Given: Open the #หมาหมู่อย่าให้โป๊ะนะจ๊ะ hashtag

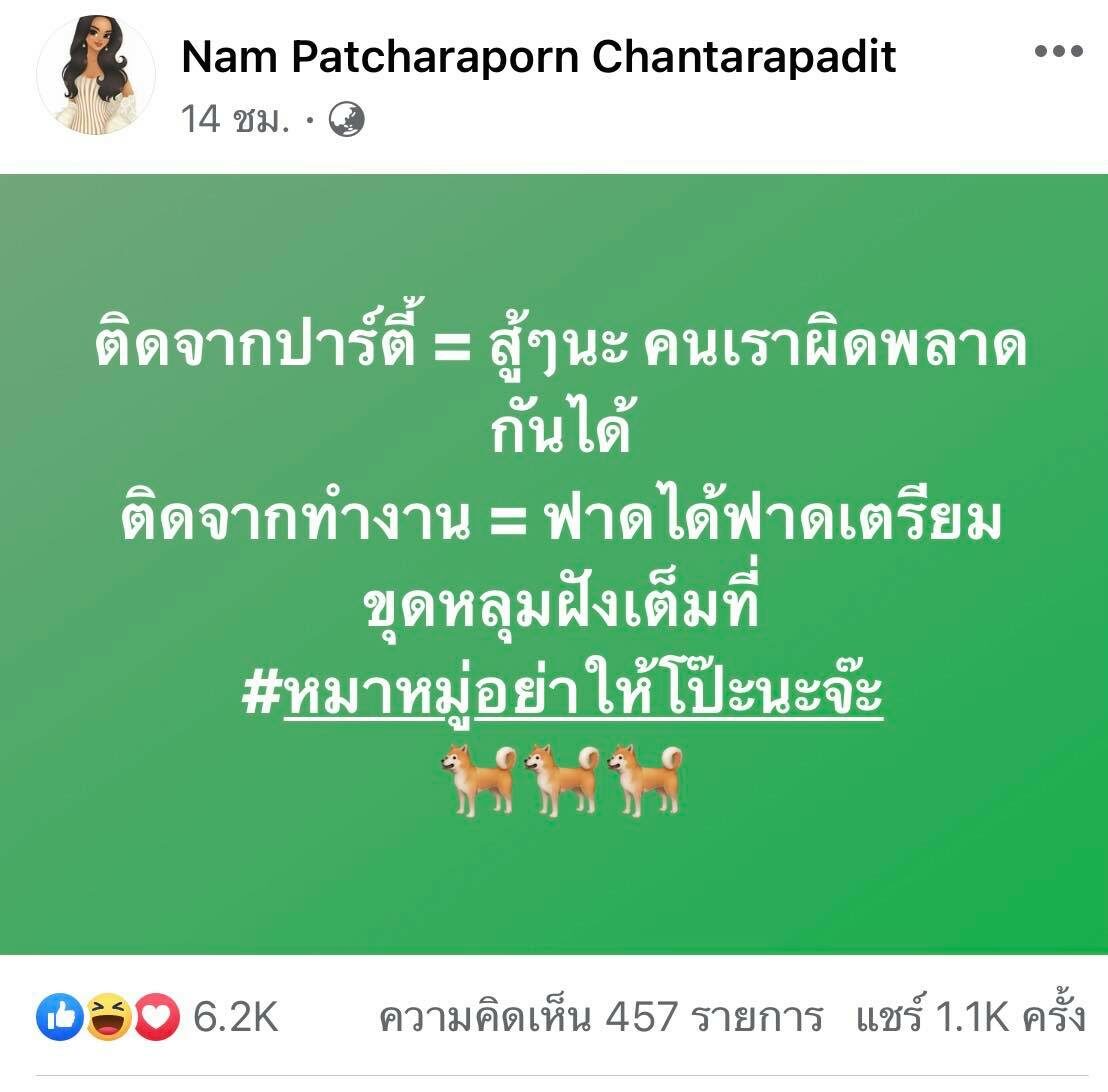Looking at the screenshot, I should click(562, 688).
